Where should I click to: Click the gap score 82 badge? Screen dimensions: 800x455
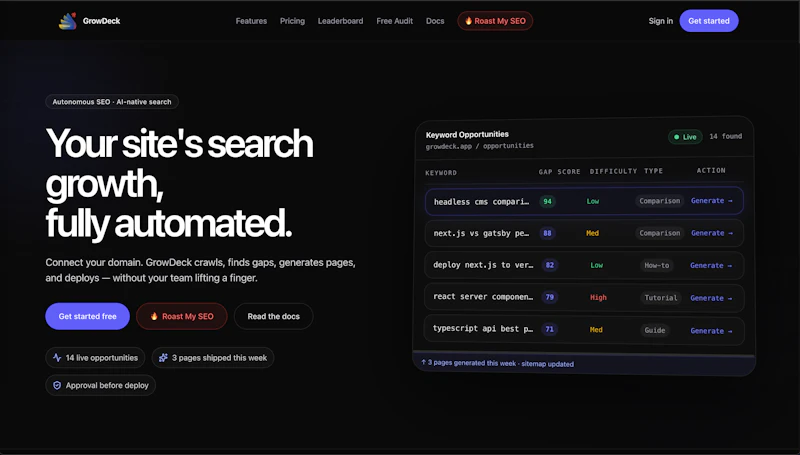(x=549, y=265)
